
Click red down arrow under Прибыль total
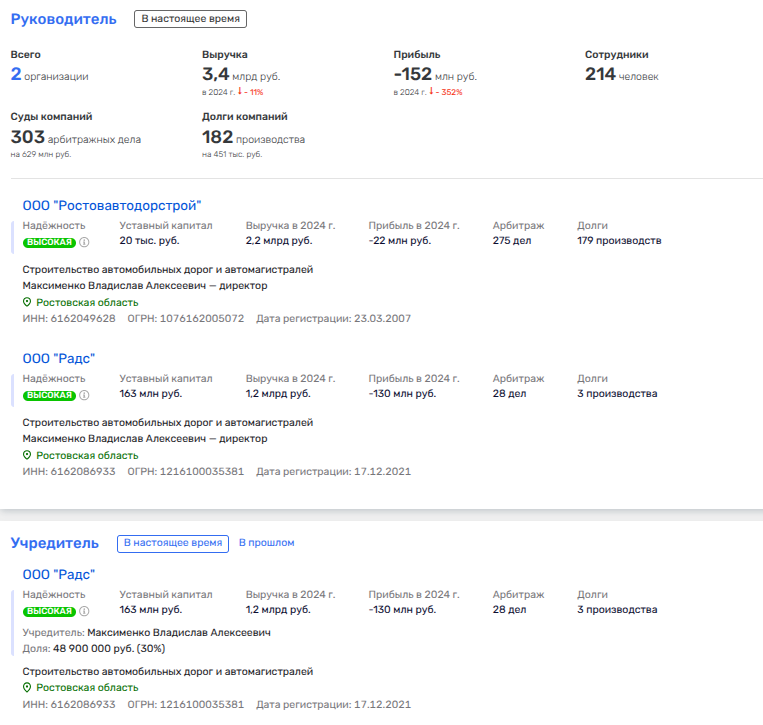coord(432,92)
